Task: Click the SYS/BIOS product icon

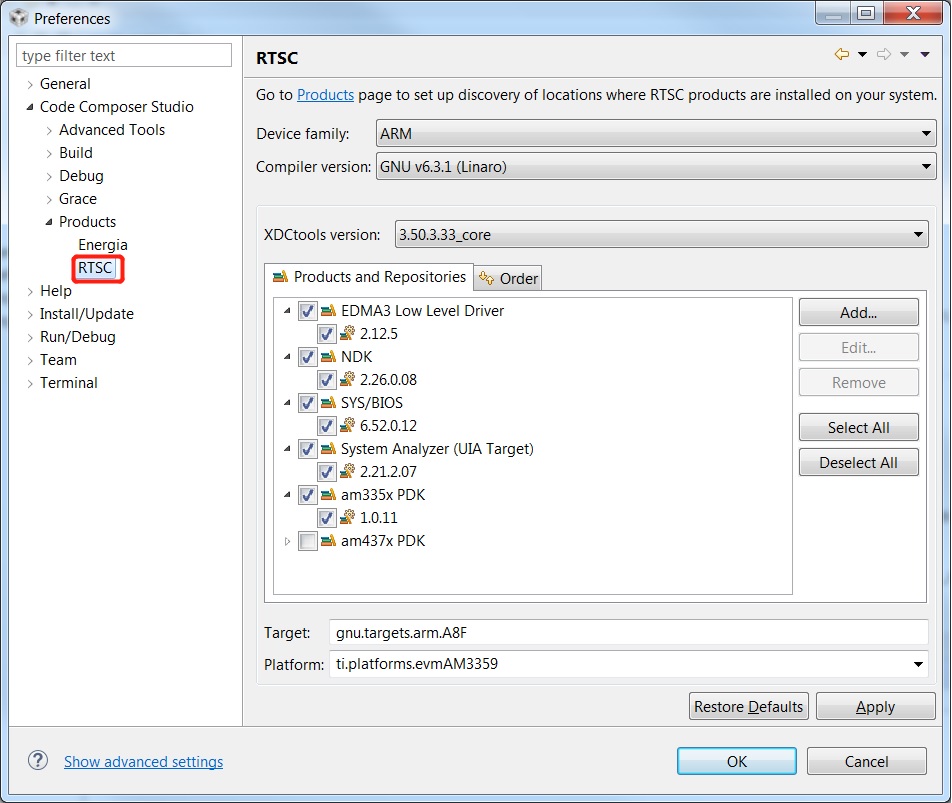Action: 328,402
